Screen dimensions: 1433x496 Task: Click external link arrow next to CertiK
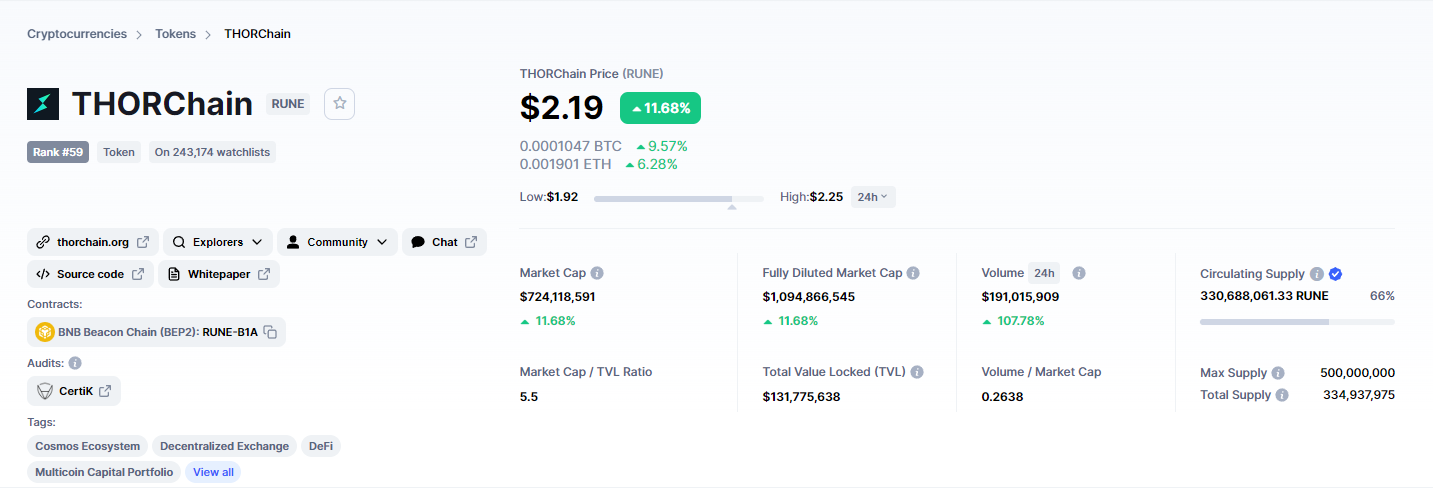coord(105,391)
